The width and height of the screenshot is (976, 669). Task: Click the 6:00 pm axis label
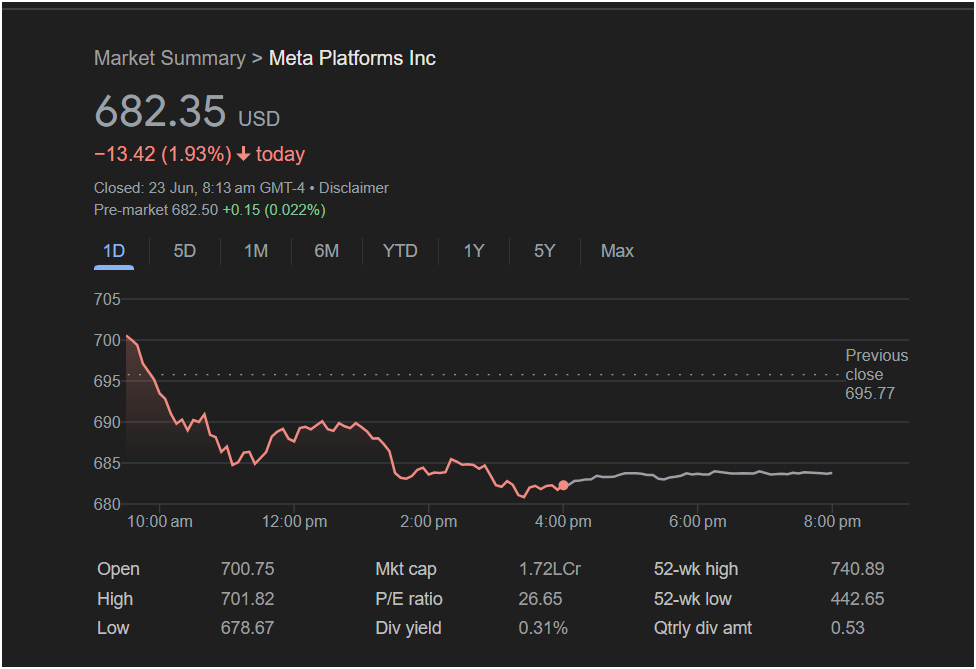click(x=697, y=522)
